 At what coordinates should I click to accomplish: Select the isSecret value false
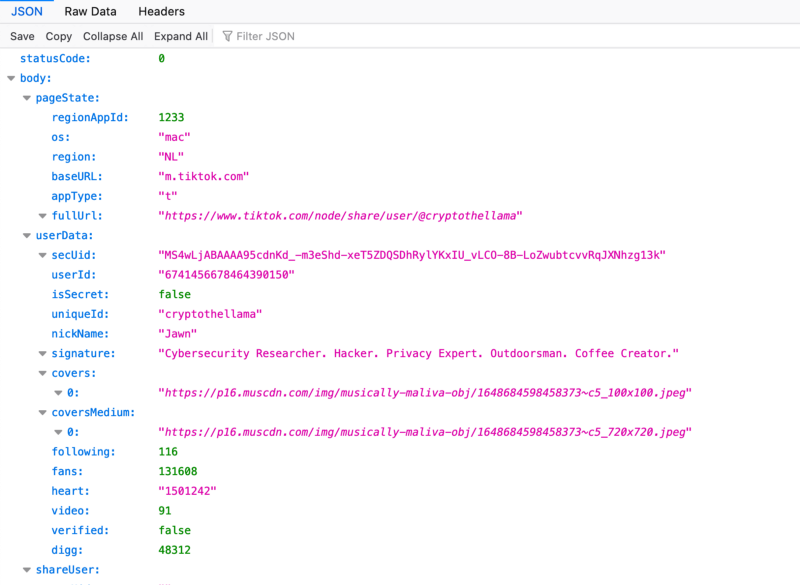coord(174,294)
